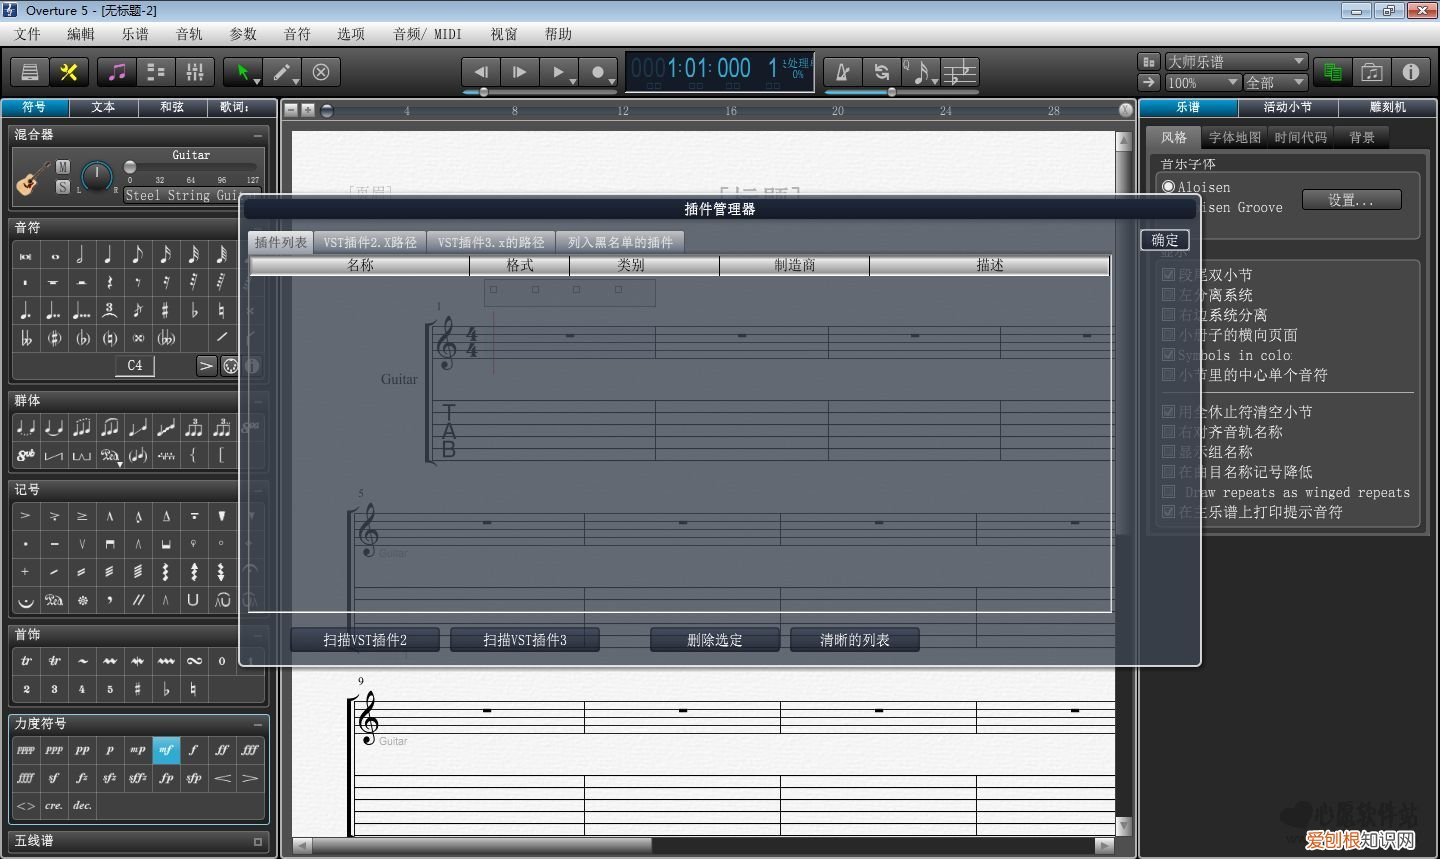Click the 确定 button in plugin manager
Image resolution: width=1440 pixels, height=859 pixels.
1165,240
